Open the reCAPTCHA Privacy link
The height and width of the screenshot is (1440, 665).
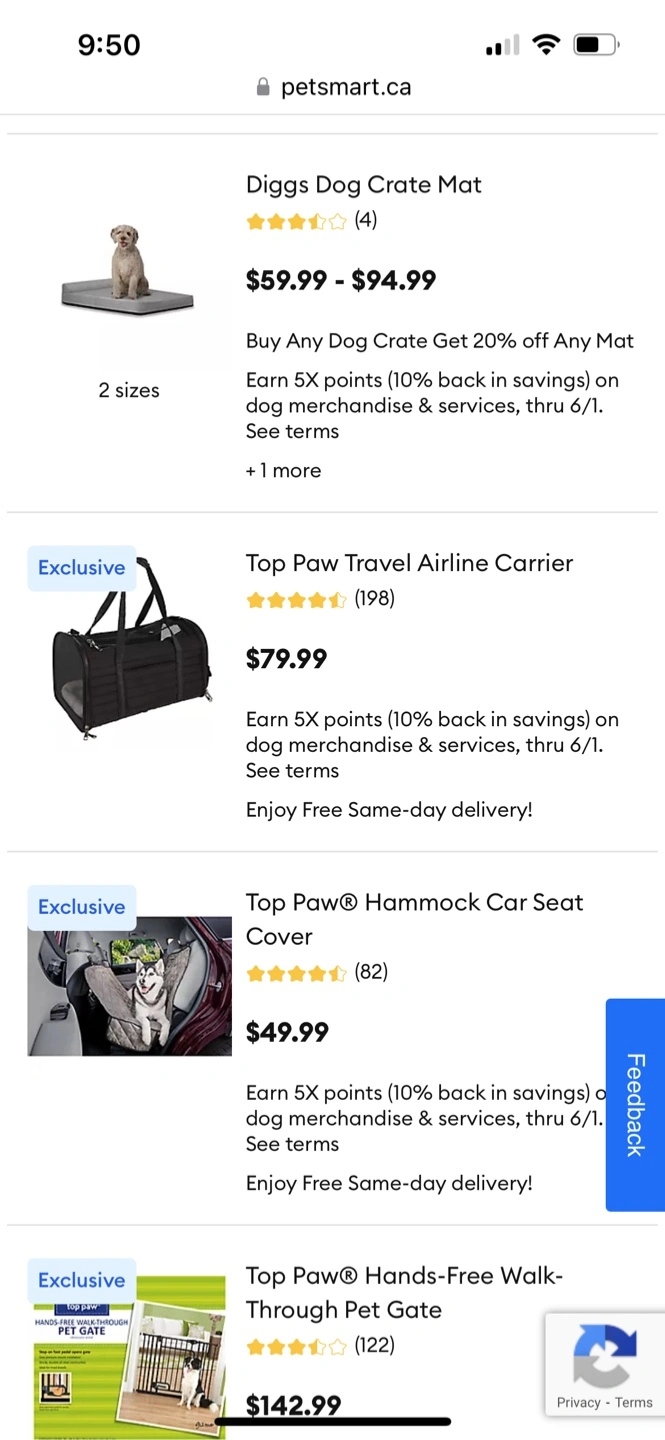click(x=579, y=1403)
